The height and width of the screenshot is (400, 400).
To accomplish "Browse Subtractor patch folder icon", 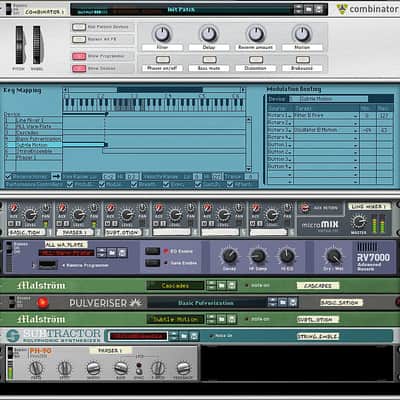I will point(184,336).
